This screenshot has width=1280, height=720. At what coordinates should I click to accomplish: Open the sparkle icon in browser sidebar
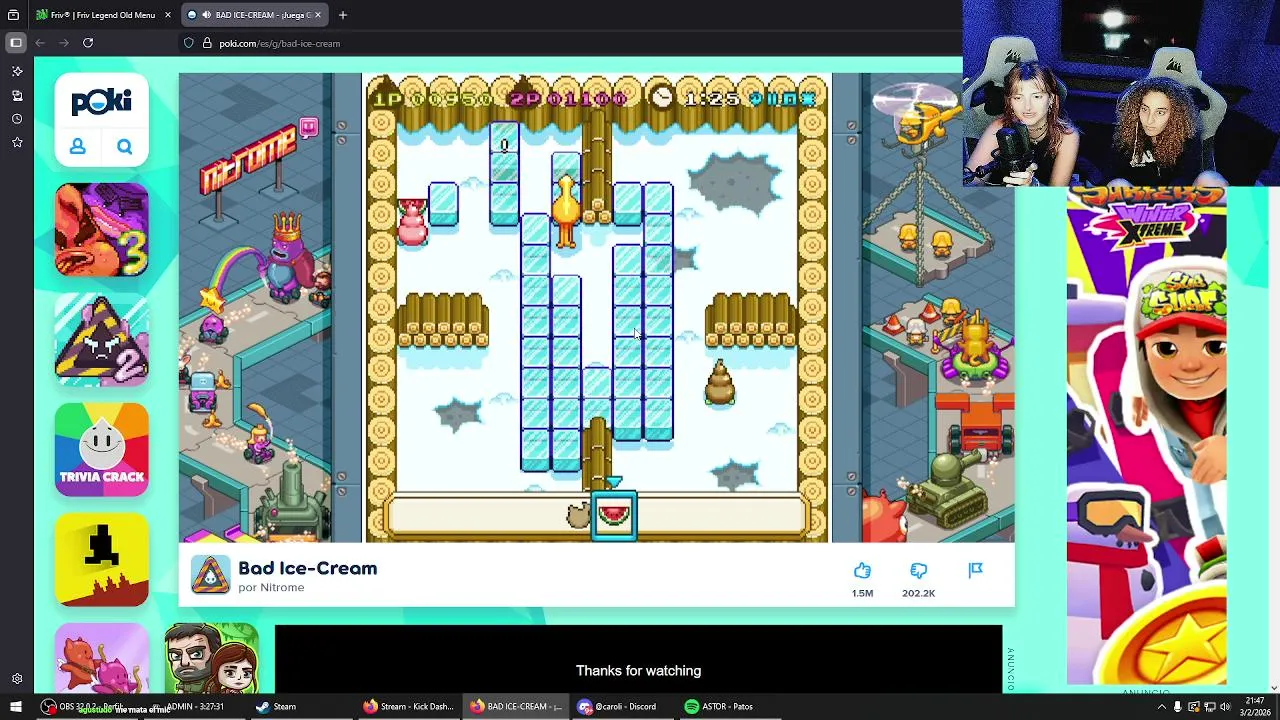pyautogui.click(x=17, y=71)
